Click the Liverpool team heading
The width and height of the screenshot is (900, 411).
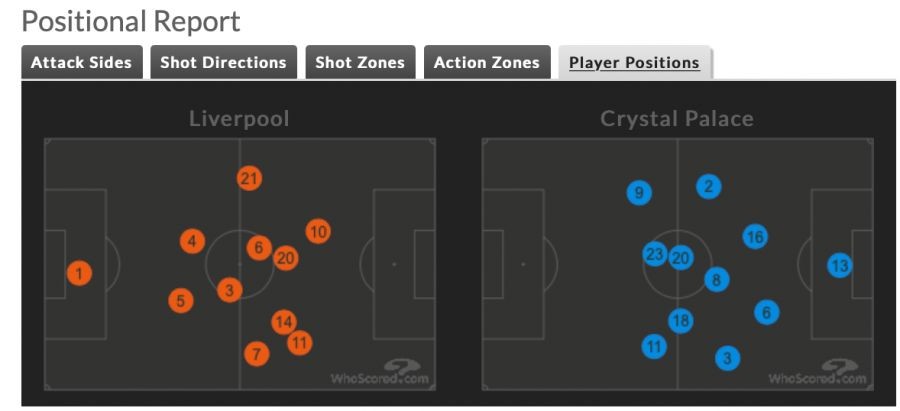(x=239, y=119)
